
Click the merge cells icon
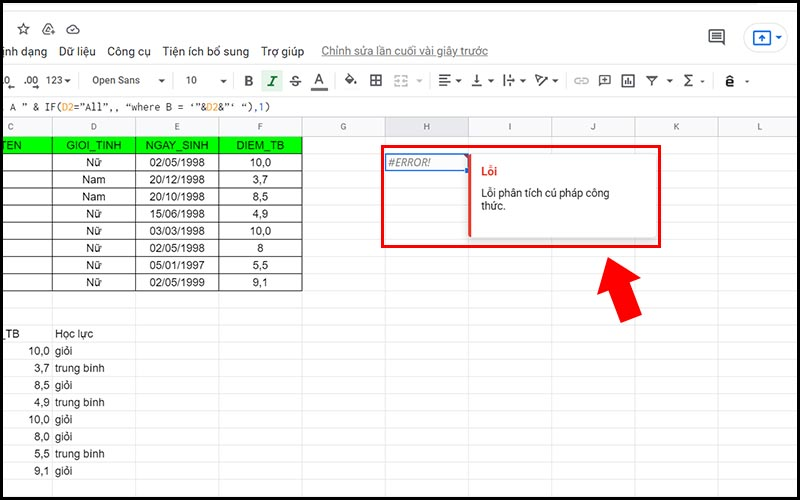point(401,81)
